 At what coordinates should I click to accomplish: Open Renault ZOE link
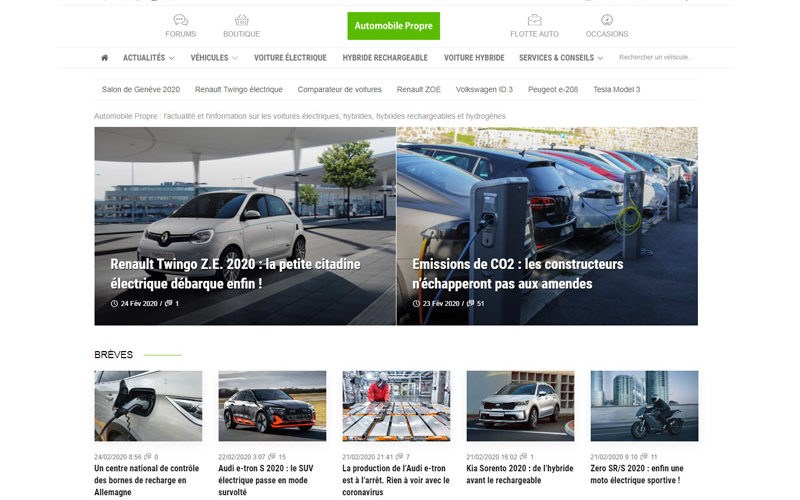[418, 89]
